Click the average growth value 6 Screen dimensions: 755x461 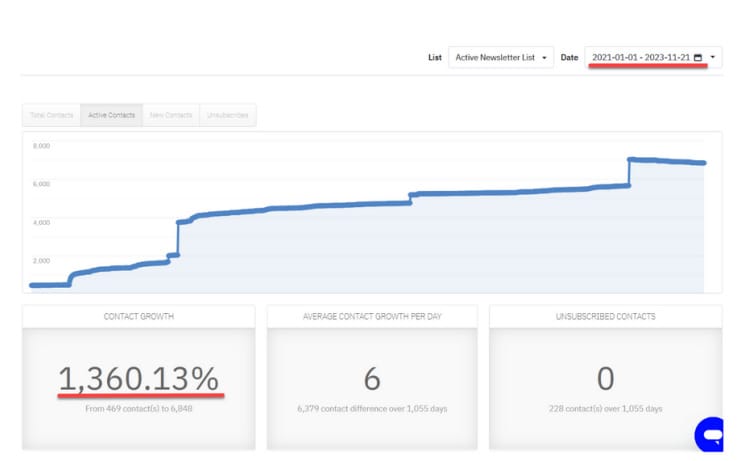click(x=372, y=379)
